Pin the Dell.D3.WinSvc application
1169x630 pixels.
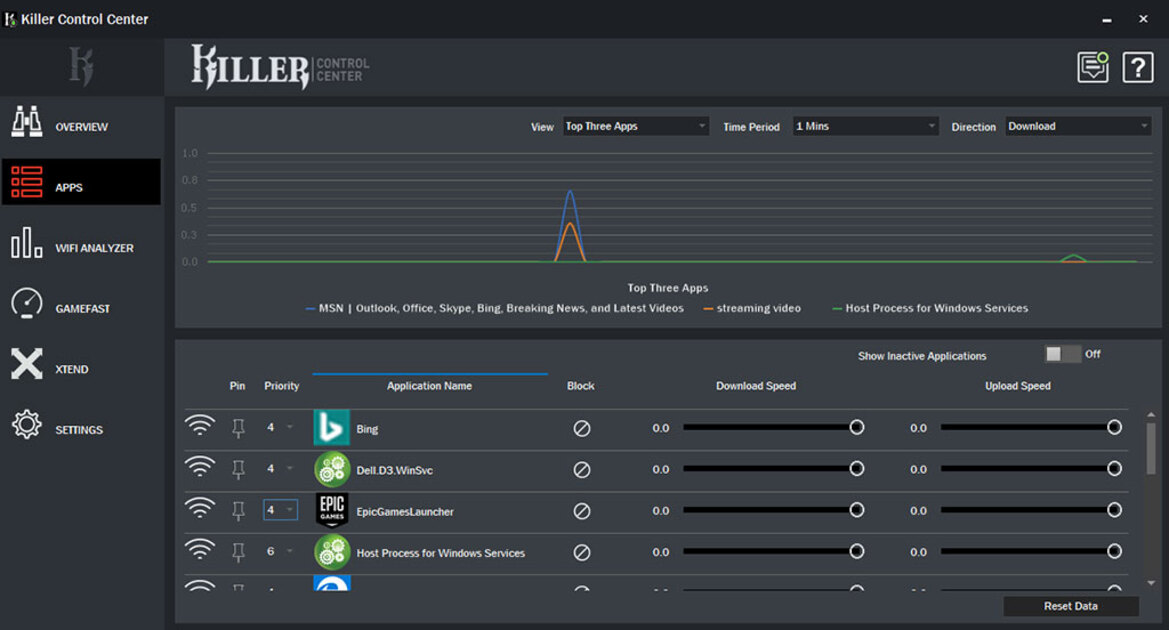point(239,470)
